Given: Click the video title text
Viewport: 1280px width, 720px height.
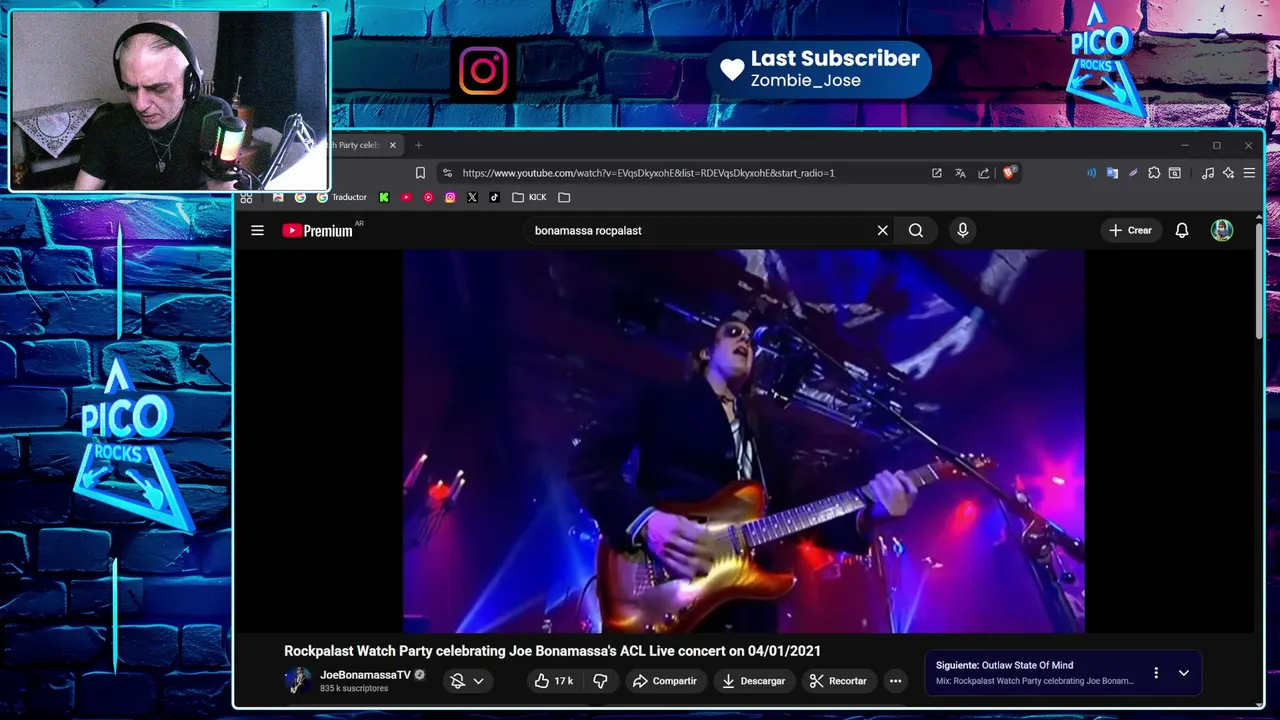Looking at the screenshot, I should (552, 651).
